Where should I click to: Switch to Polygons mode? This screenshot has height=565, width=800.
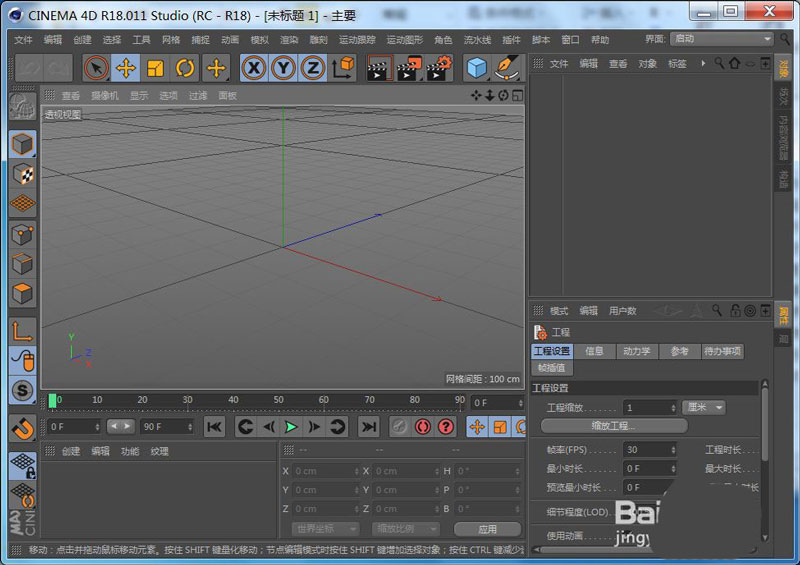(22, 293)
